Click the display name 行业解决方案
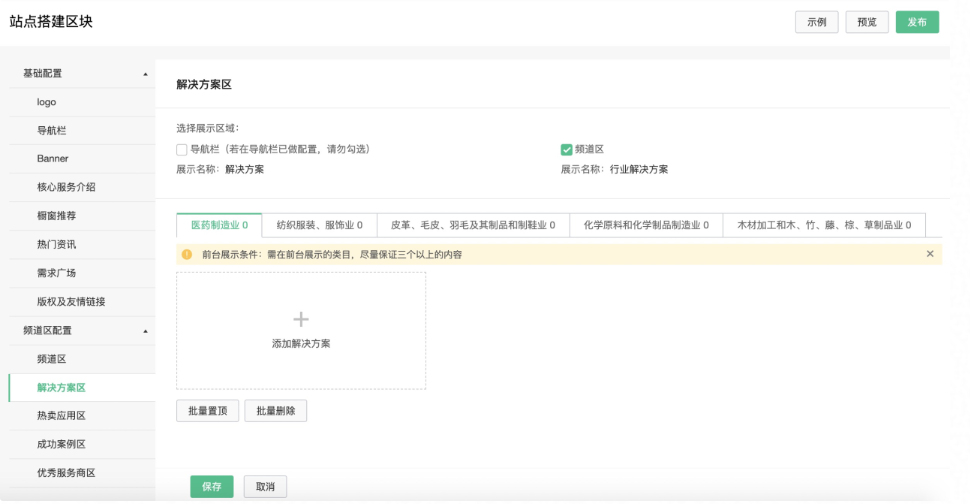Screen dimensions: 970x504 point(639,169)
